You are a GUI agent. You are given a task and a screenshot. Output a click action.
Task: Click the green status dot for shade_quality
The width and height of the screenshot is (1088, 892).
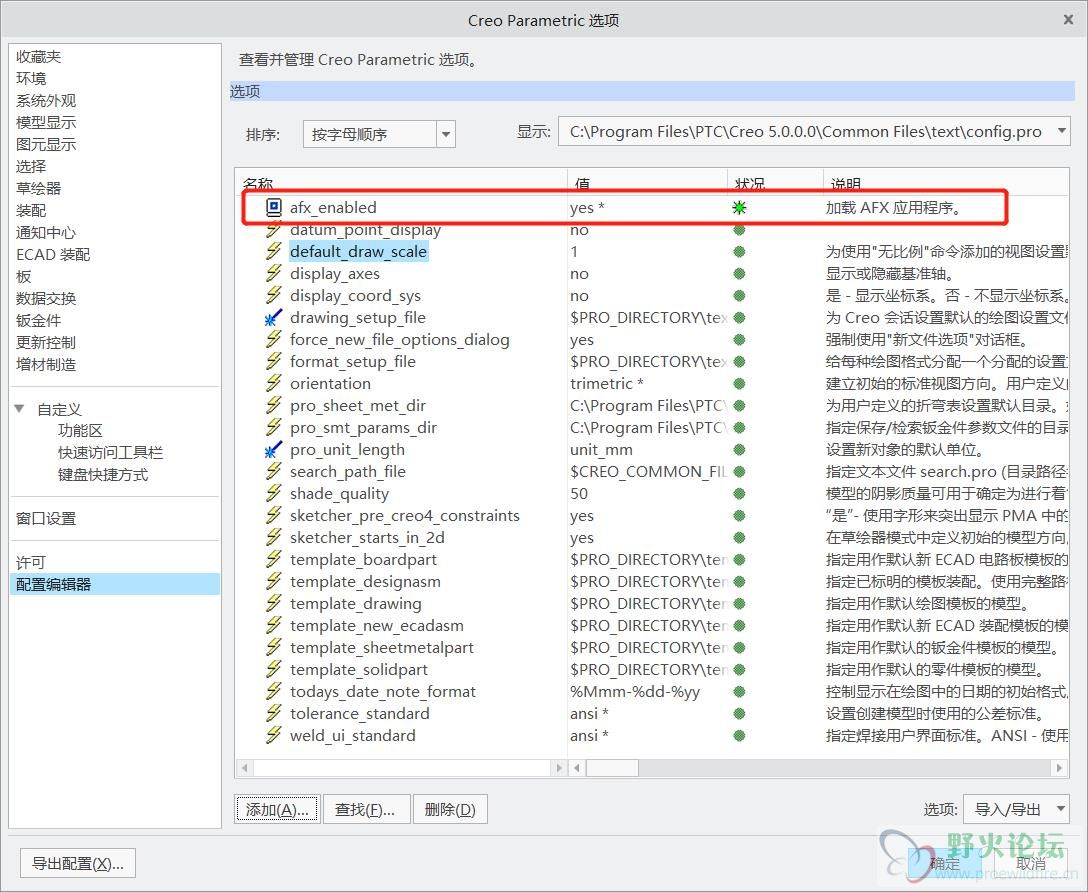740,493
